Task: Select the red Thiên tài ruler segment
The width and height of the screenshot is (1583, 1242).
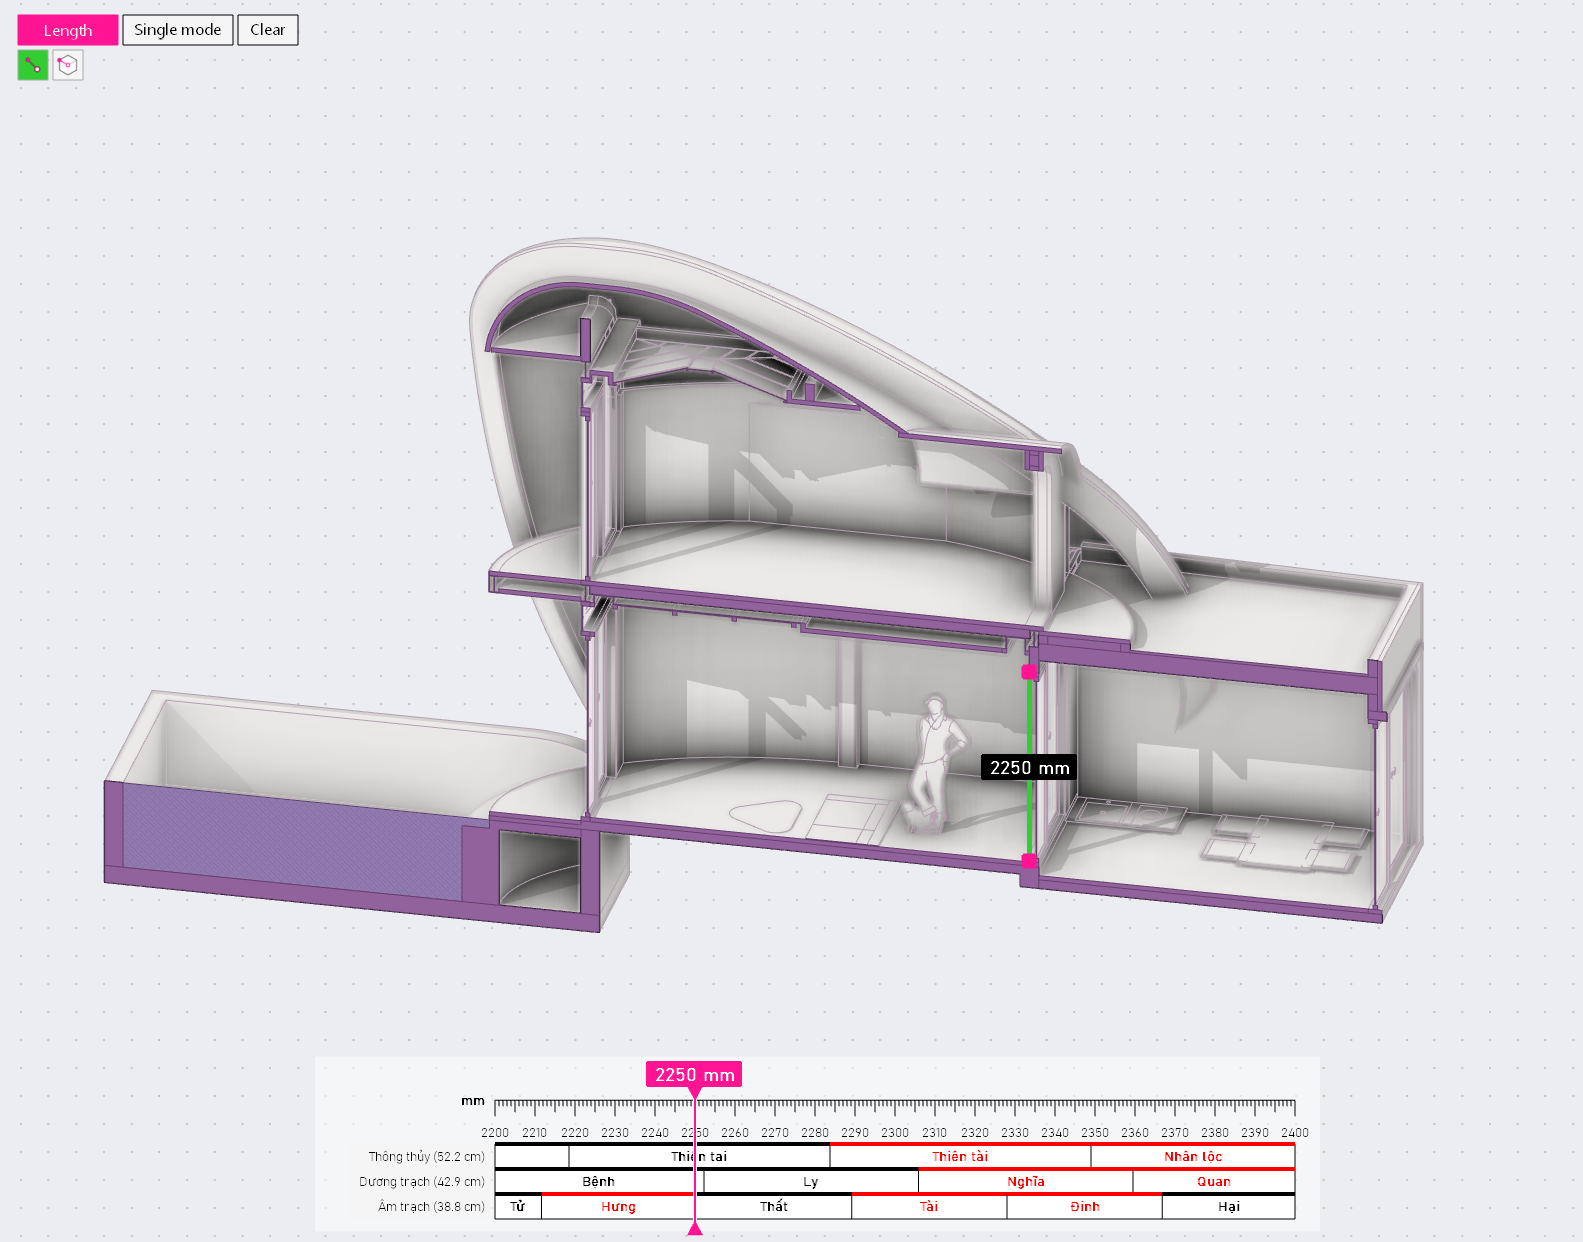Action: (959, 1157)
